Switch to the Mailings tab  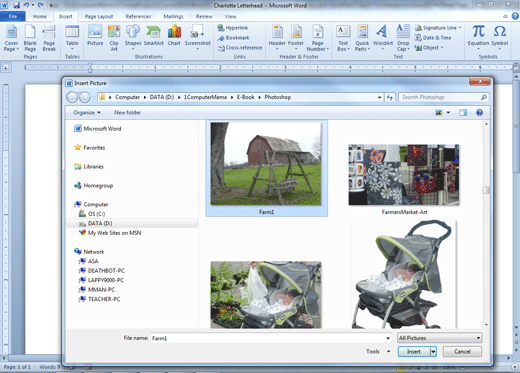pos(173,16)
